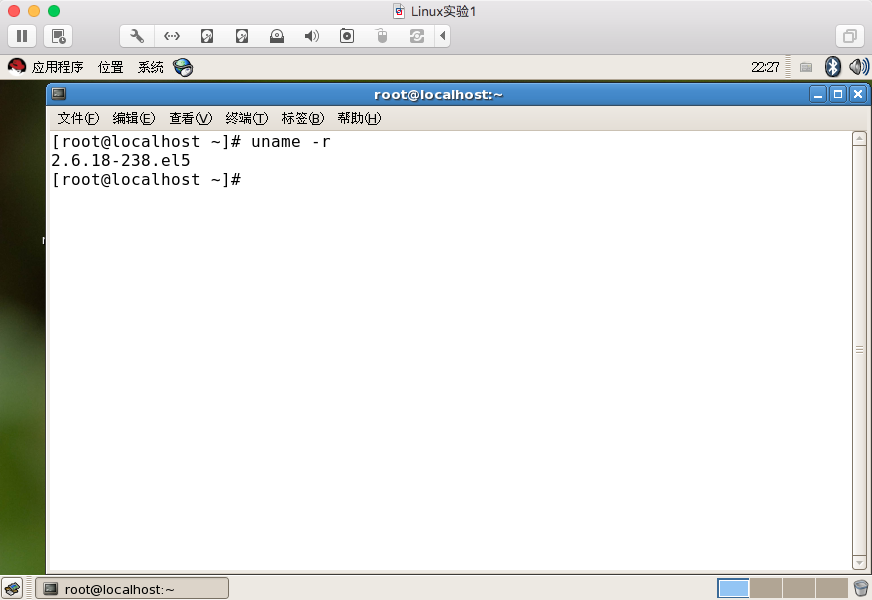Click the first hard disk icon
The image size is (872, 600).
tap(207, 36)
